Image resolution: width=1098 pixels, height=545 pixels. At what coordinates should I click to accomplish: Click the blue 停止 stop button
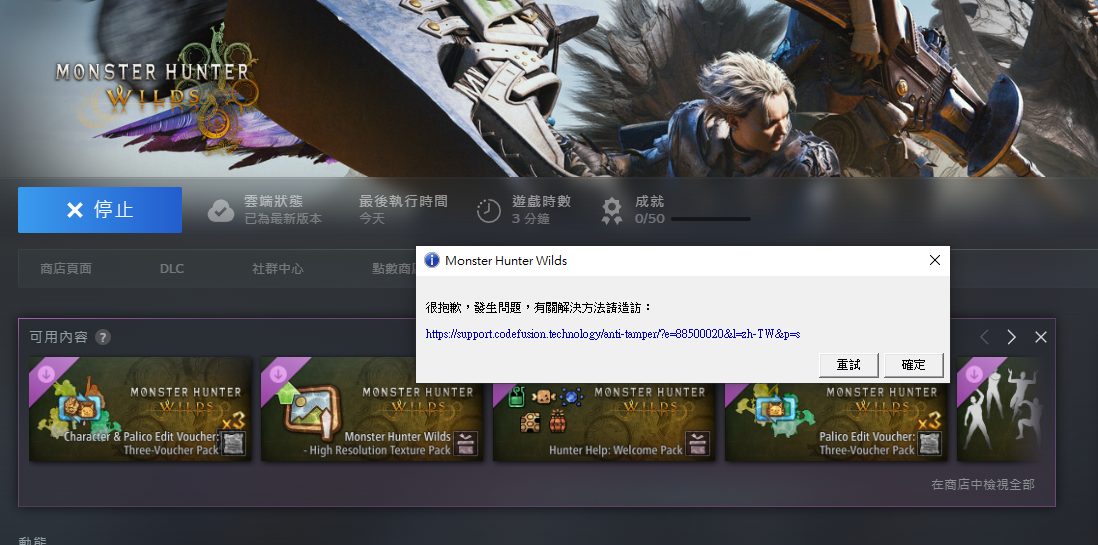(x=100, y=209)
